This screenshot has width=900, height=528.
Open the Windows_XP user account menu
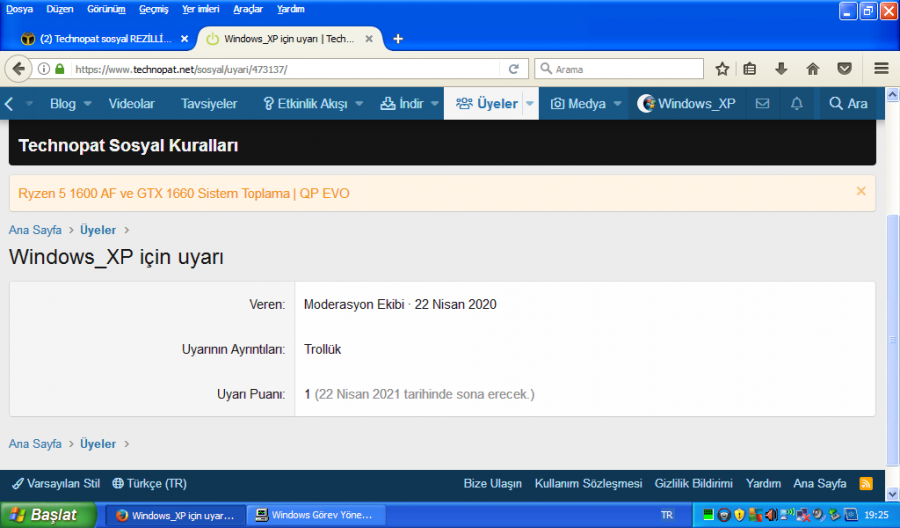[686, 103]
